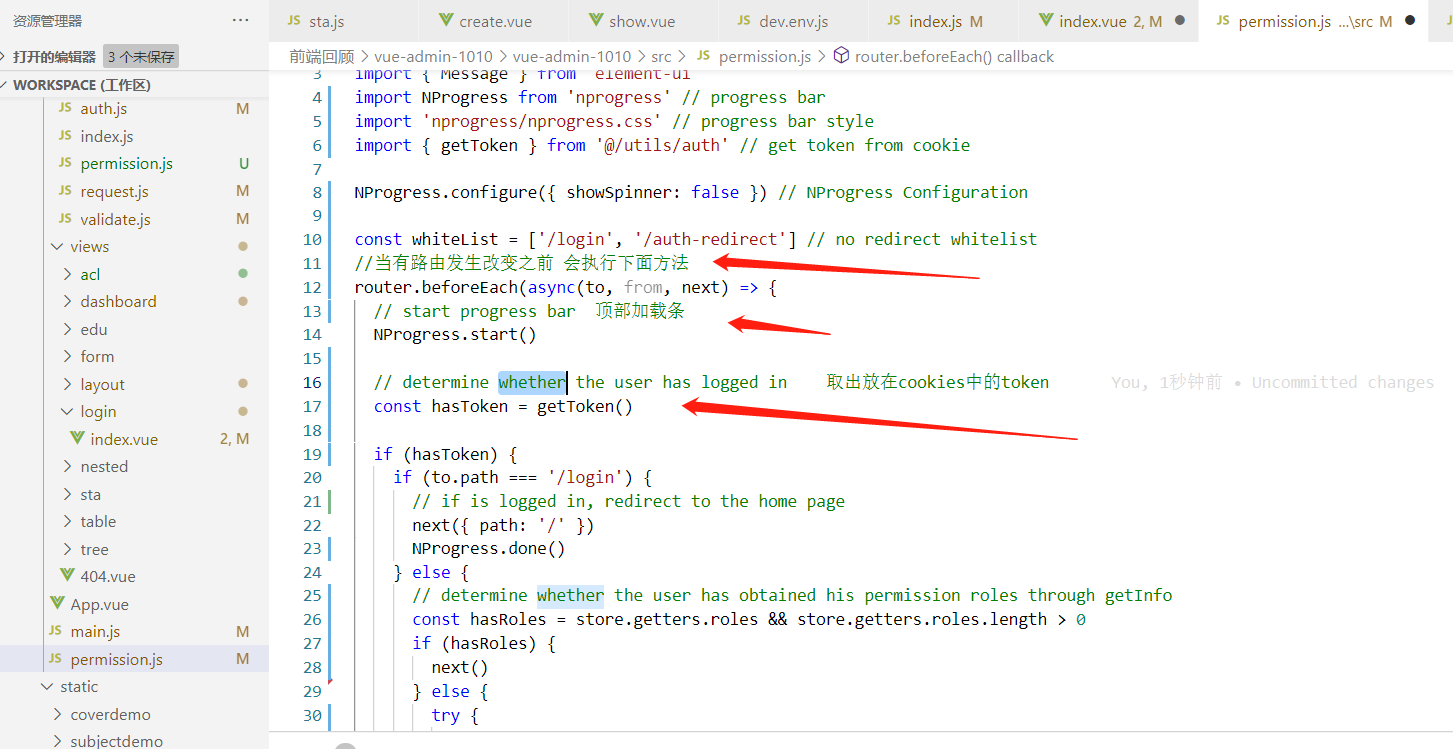Click router.beforeEach() callback breadcrumb
Image resolution: width=1453 pixels, height=749 pixels.
954,56
